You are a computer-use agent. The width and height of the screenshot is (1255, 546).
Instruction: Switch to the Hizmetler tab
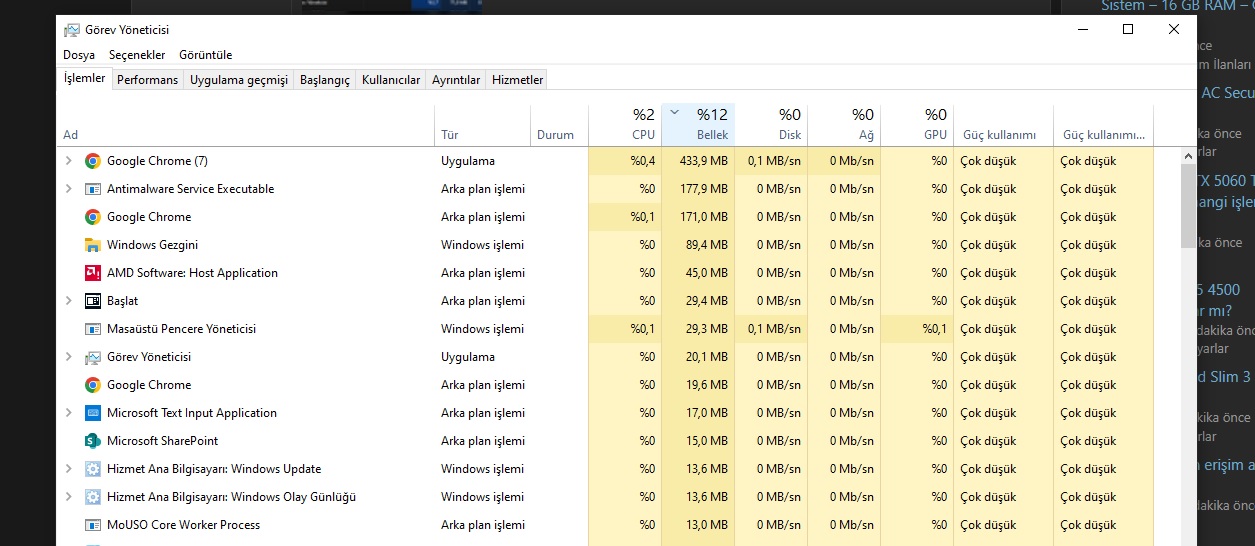click(517, 80)
